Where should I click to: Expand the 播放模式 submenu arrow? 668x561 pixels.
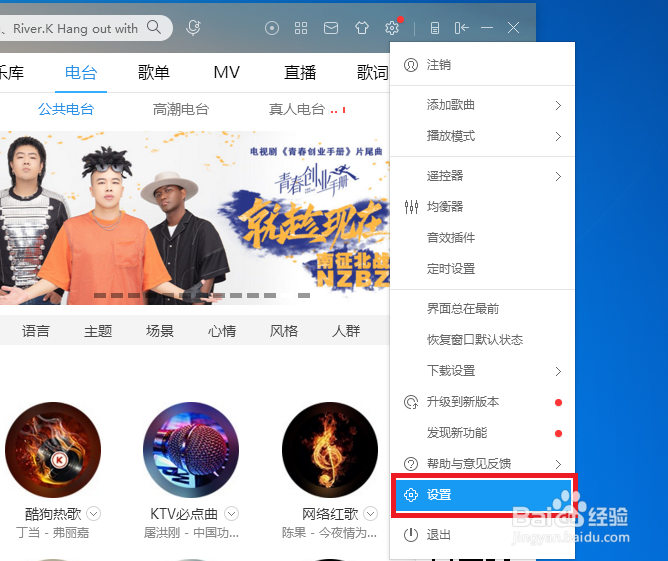click(558, 136)
